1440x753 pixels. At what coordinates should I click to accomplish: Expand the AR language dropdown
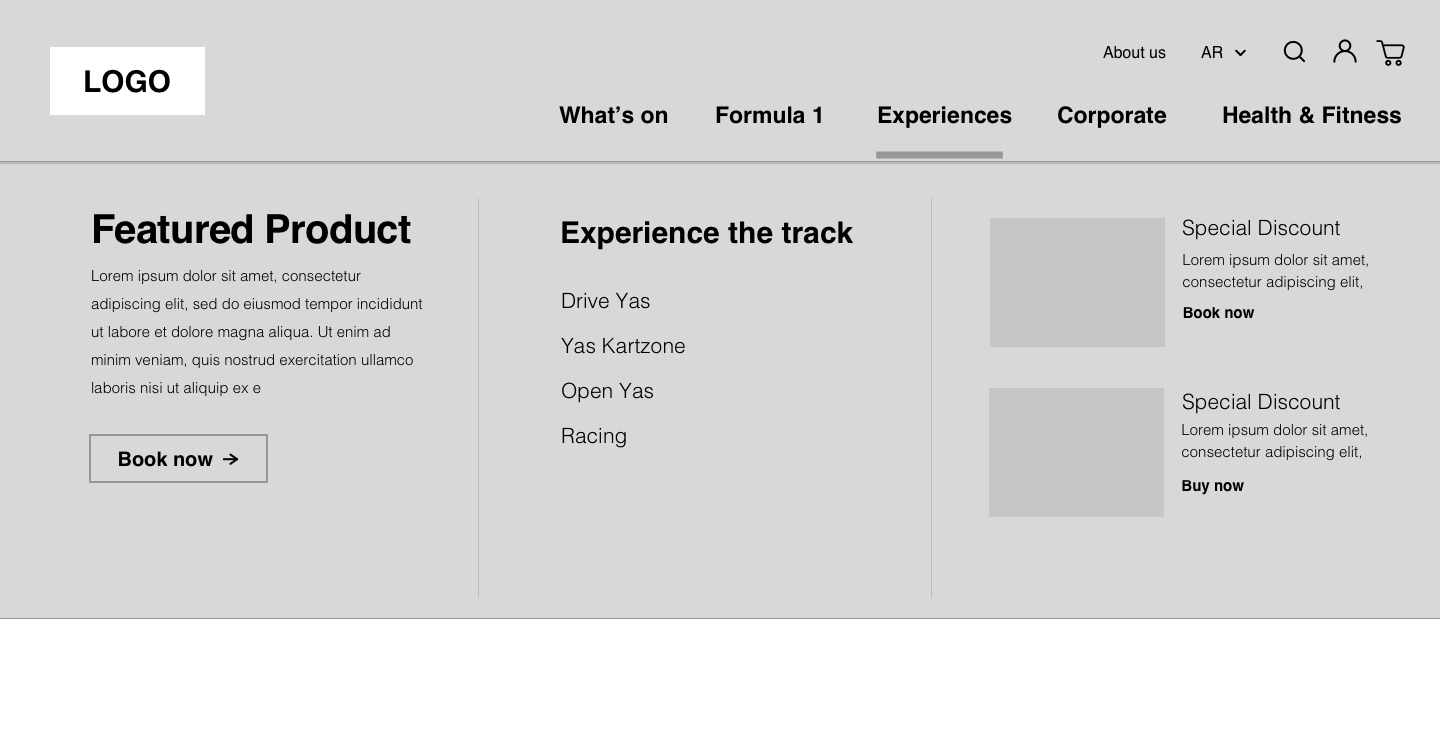pos(1224,53)
